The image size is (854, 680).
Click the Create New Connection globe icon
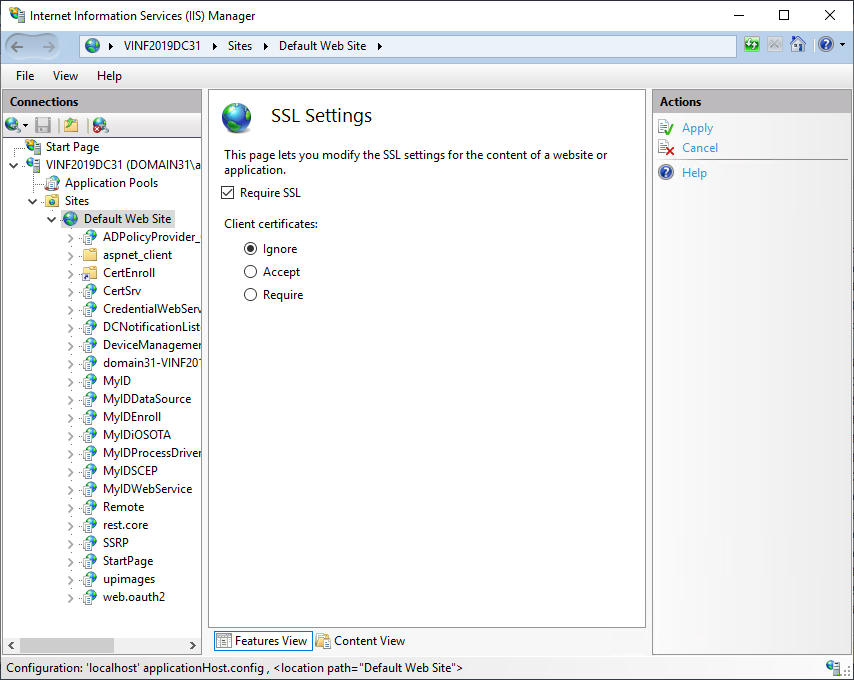pos(13,125)
